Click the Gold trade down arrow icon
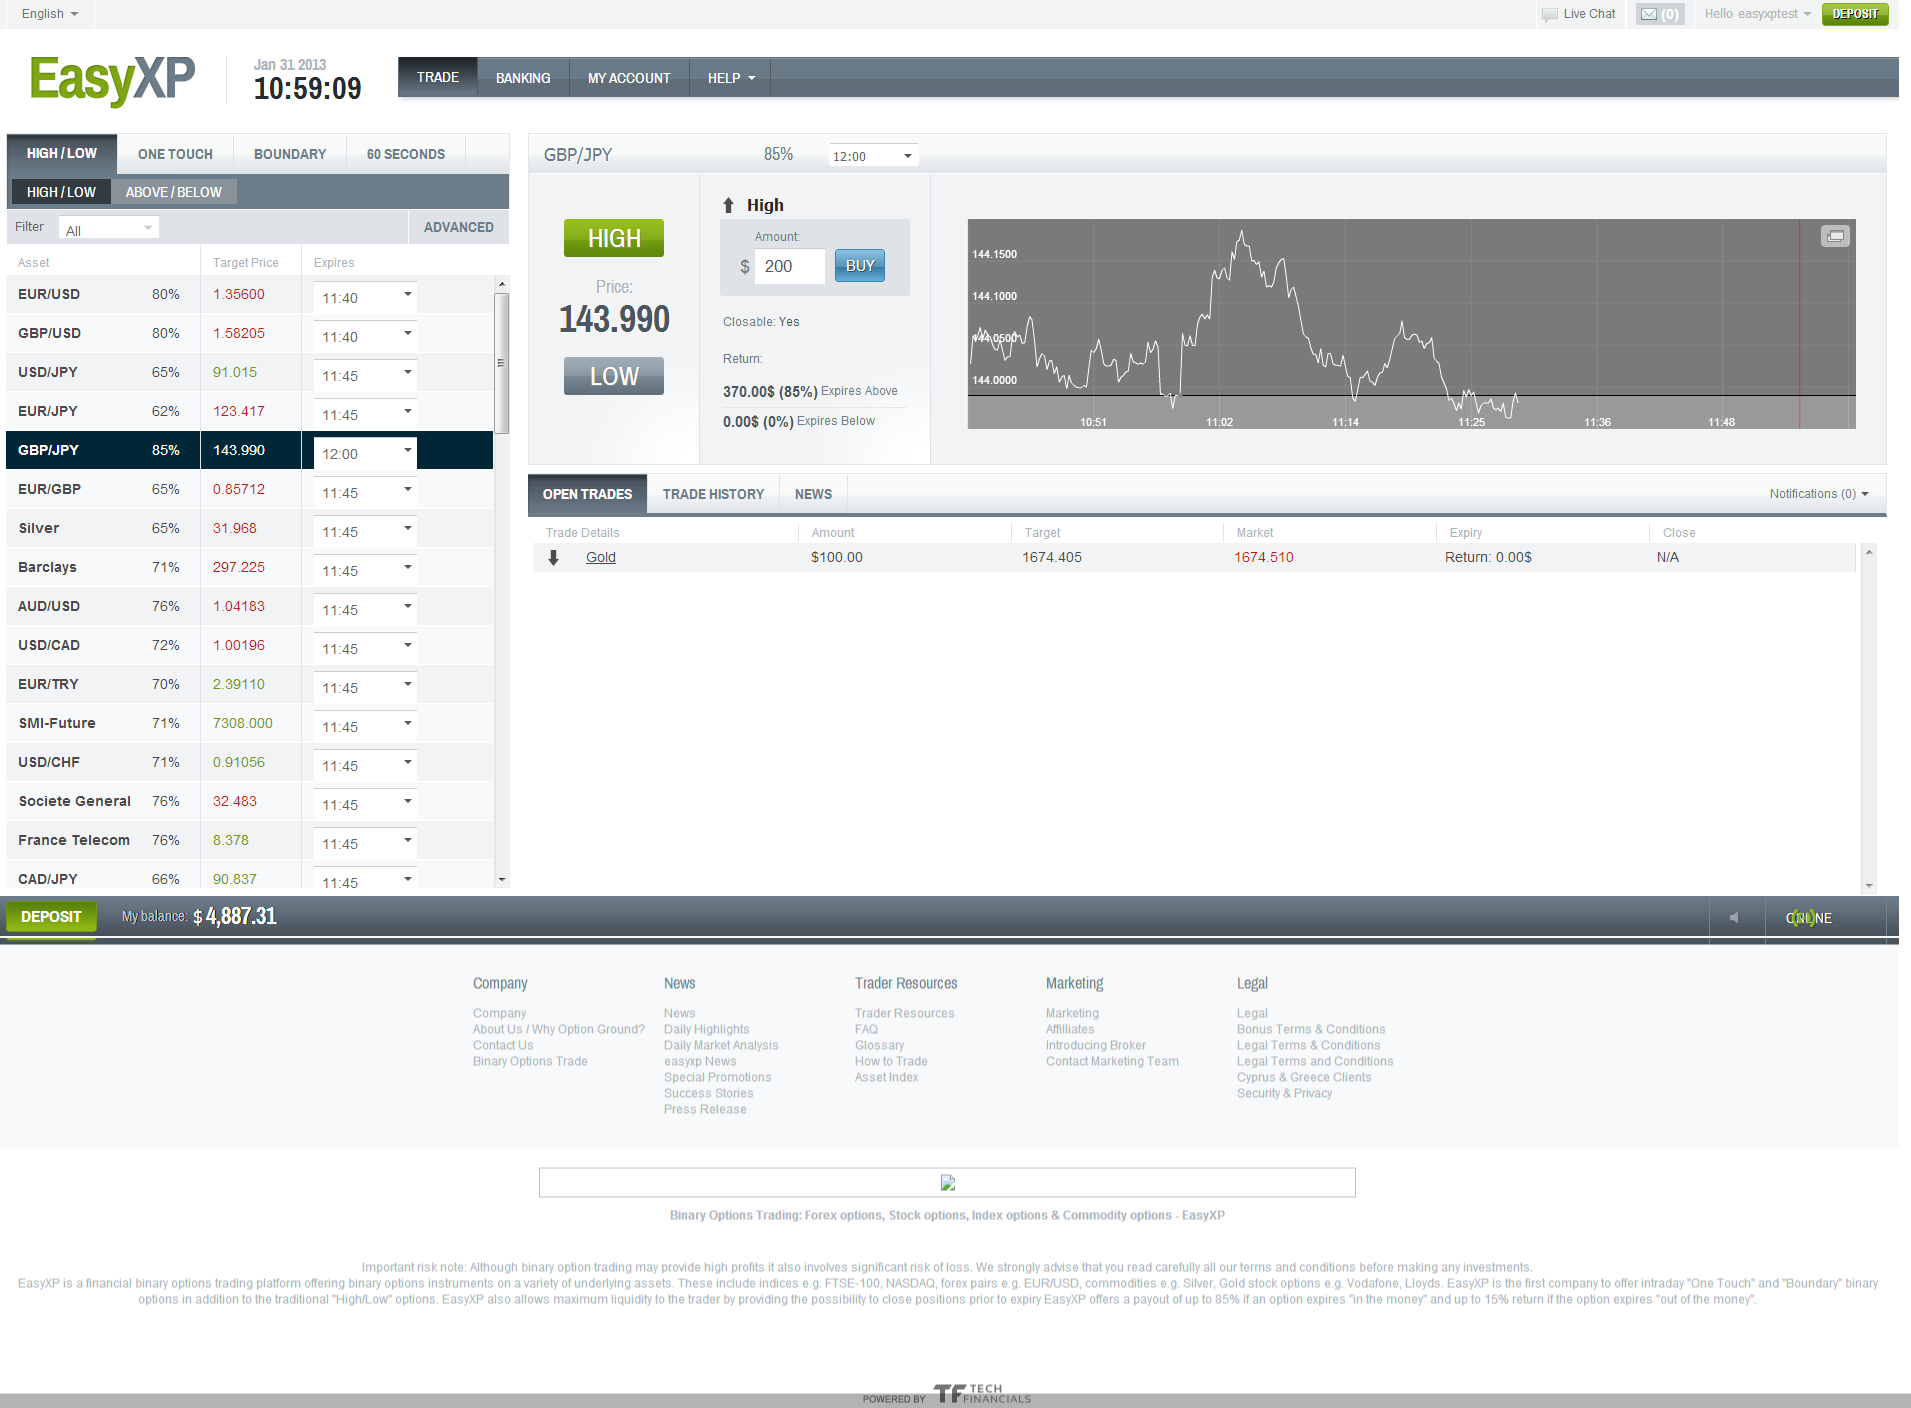This screenshot has height=1408, width=1911. click(553, 557)
